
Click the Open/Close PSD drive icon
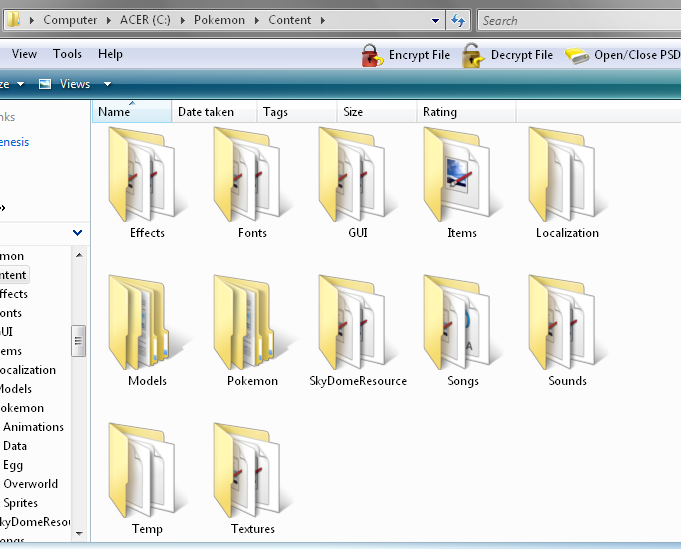pos(577,56)
